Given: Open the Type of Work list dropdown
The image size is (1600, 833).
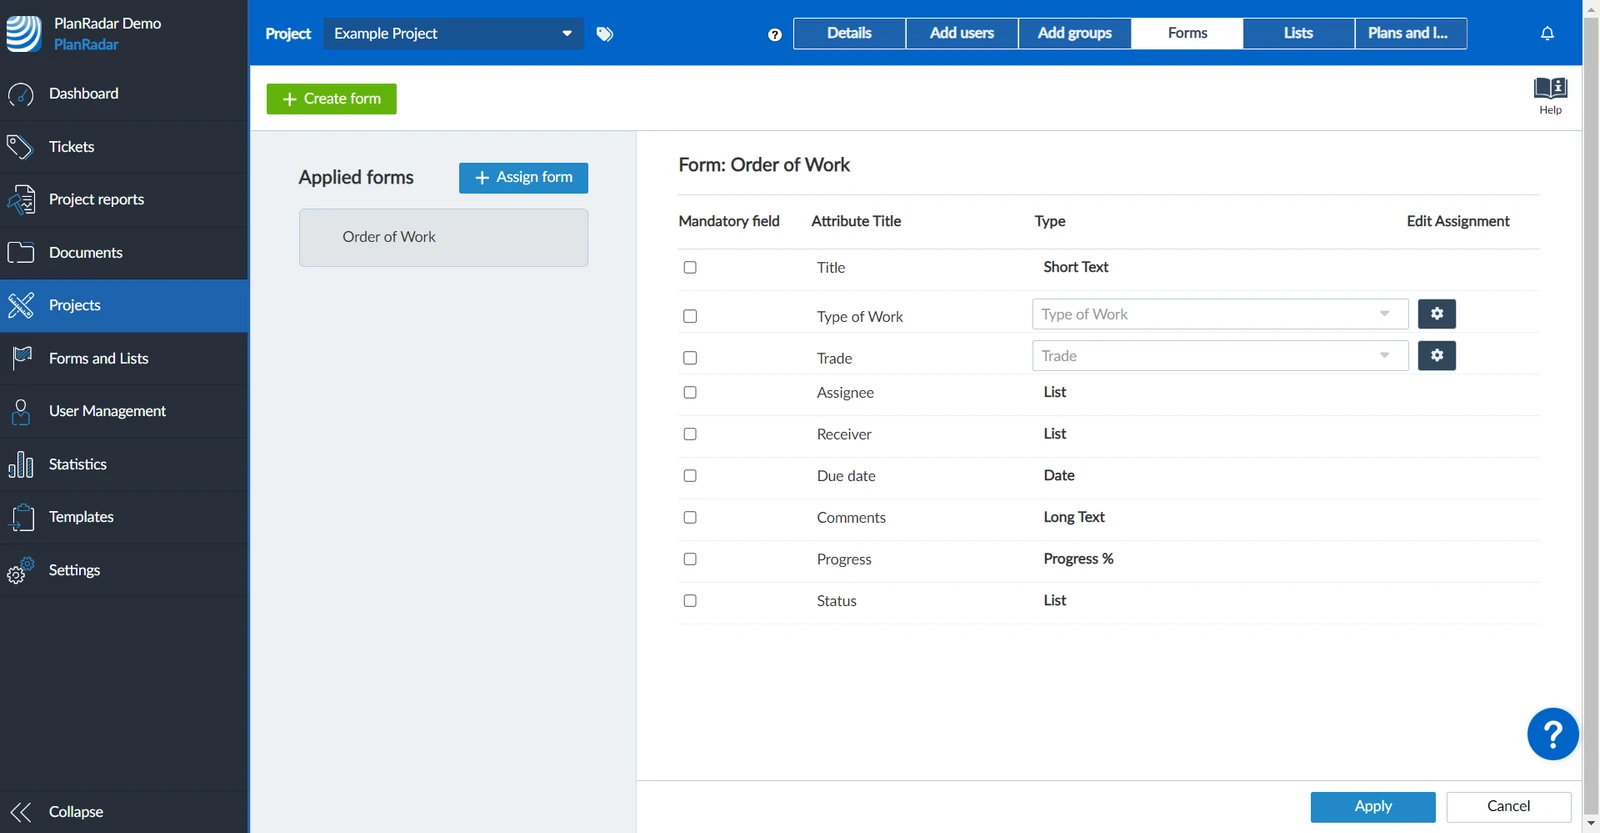Looking at the screenshot, I should point(1220,314).
